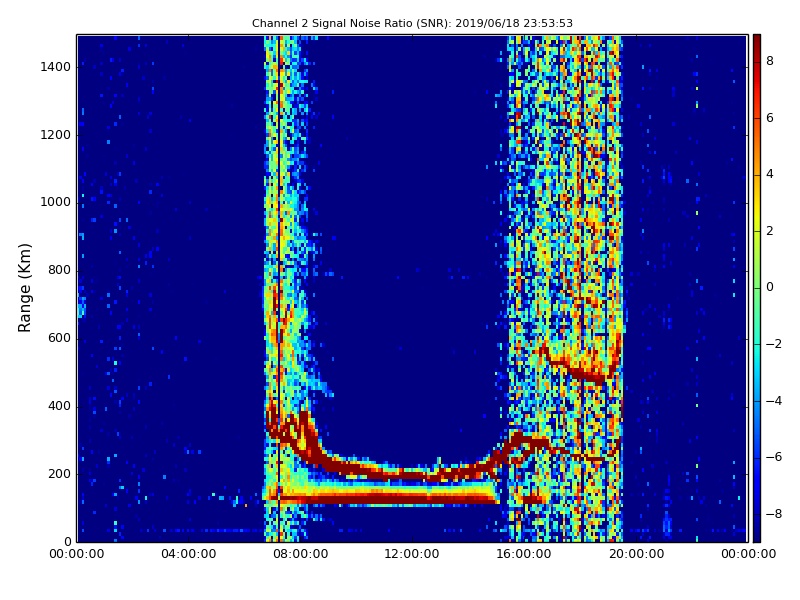
Task: Click the 1200 tick label on the range axis
Action: point(55,135)
